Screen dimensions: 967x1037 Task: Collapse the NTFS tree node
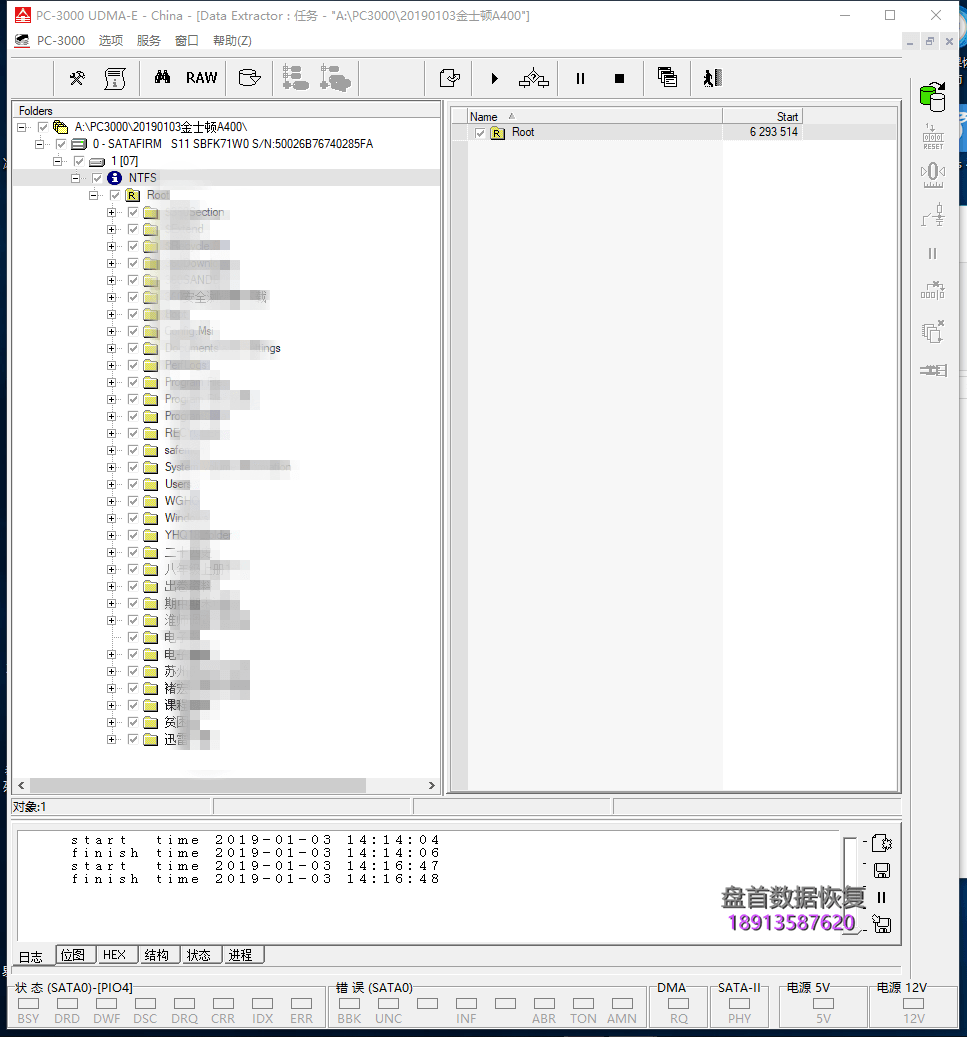(75, 178)
